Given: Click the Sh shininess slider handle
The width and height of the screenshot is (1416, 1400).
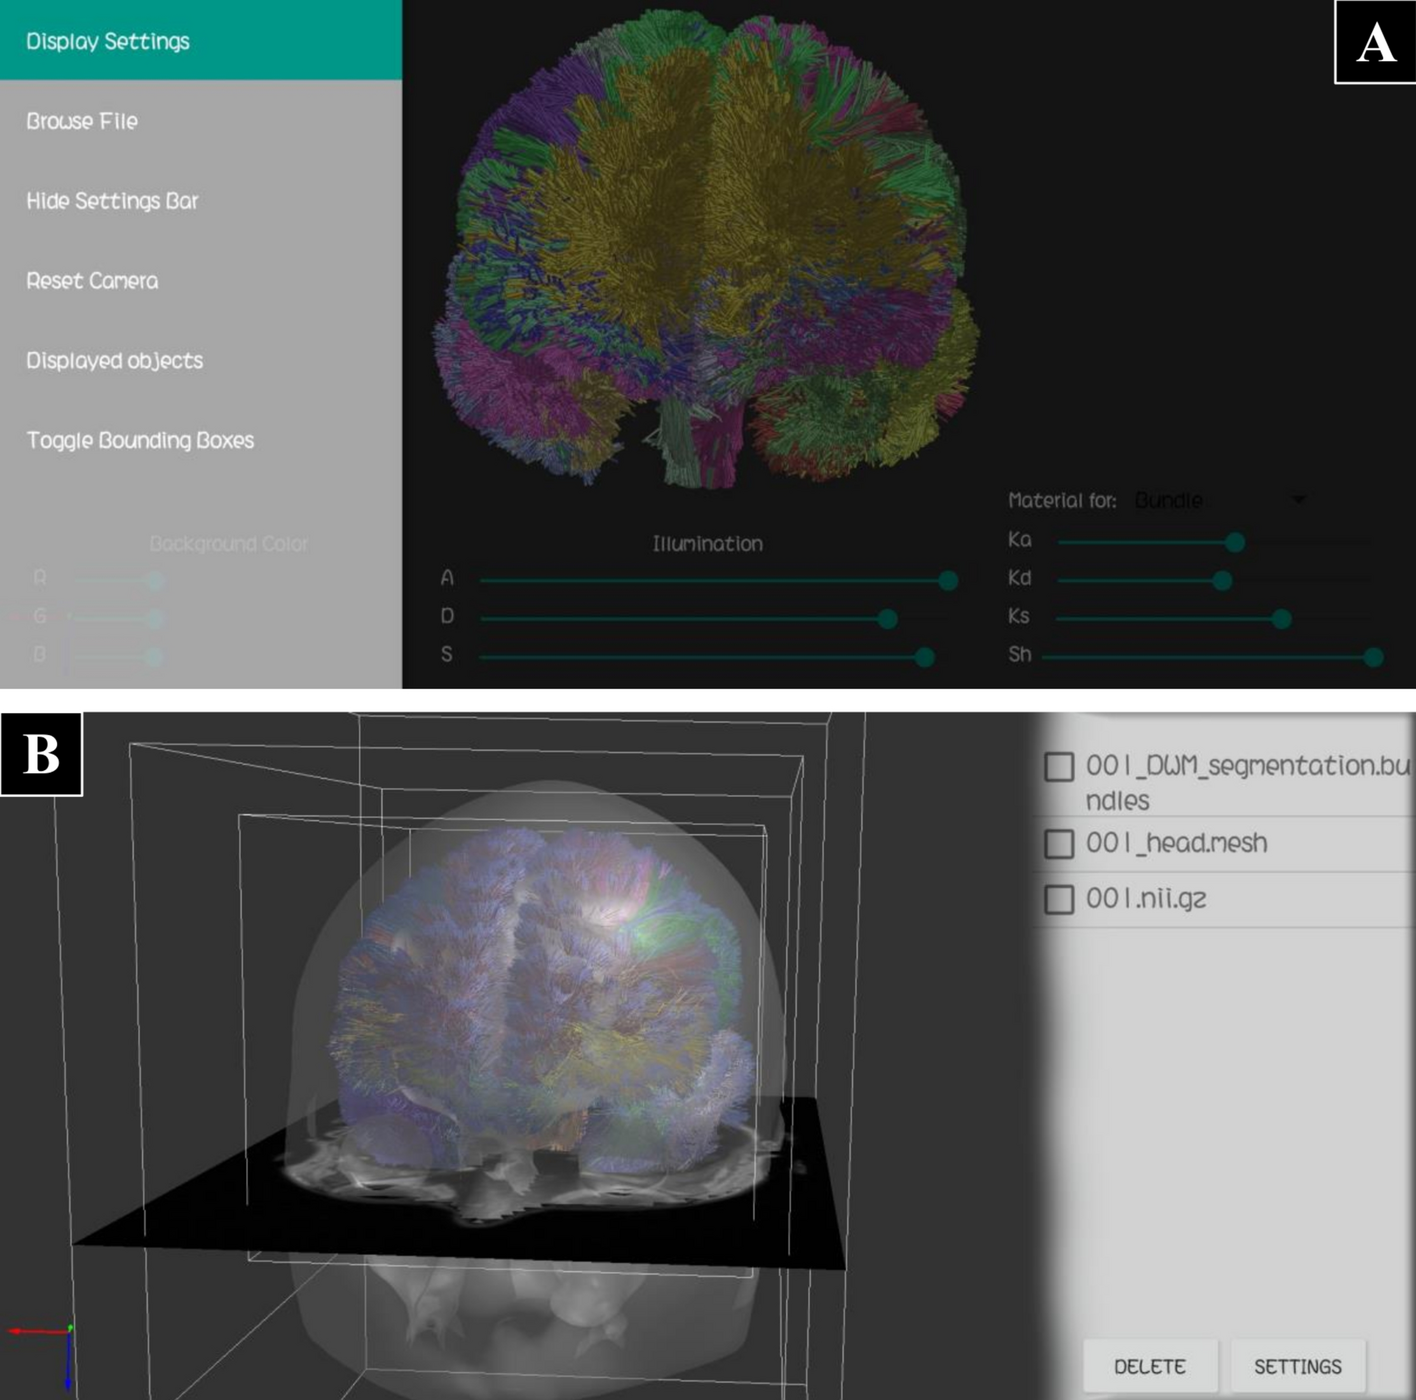Looking at the screenshot, I should click(1374, 657).
